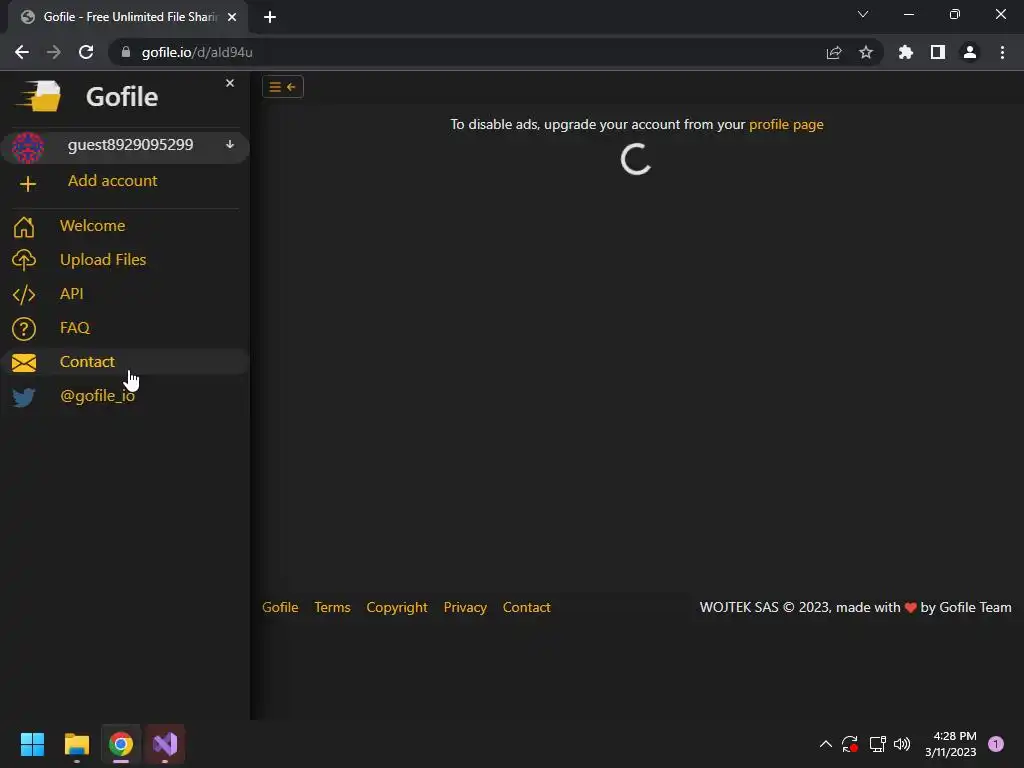Show hidden system tray icons
This screenshot has height=768, width=1024.
825,744
